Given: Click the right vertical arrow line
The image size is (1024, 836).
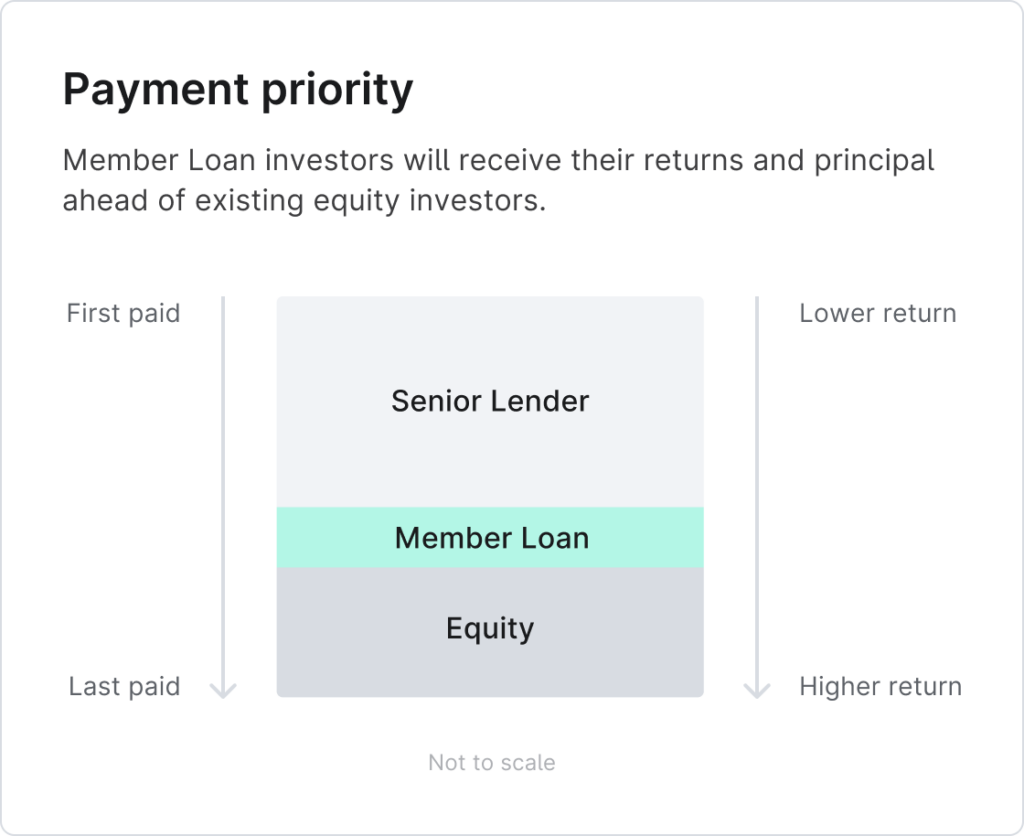Looking at the screenshot, I should click(757, 496).
